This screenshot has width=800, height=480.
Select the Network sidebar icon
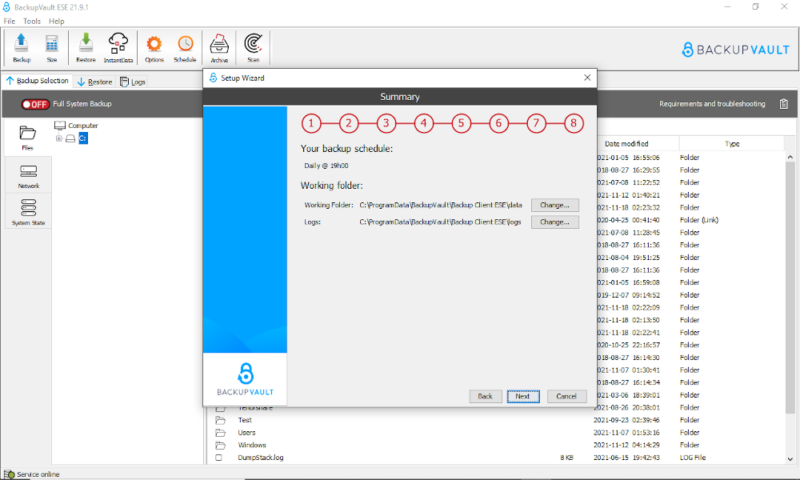coord(28,176)
